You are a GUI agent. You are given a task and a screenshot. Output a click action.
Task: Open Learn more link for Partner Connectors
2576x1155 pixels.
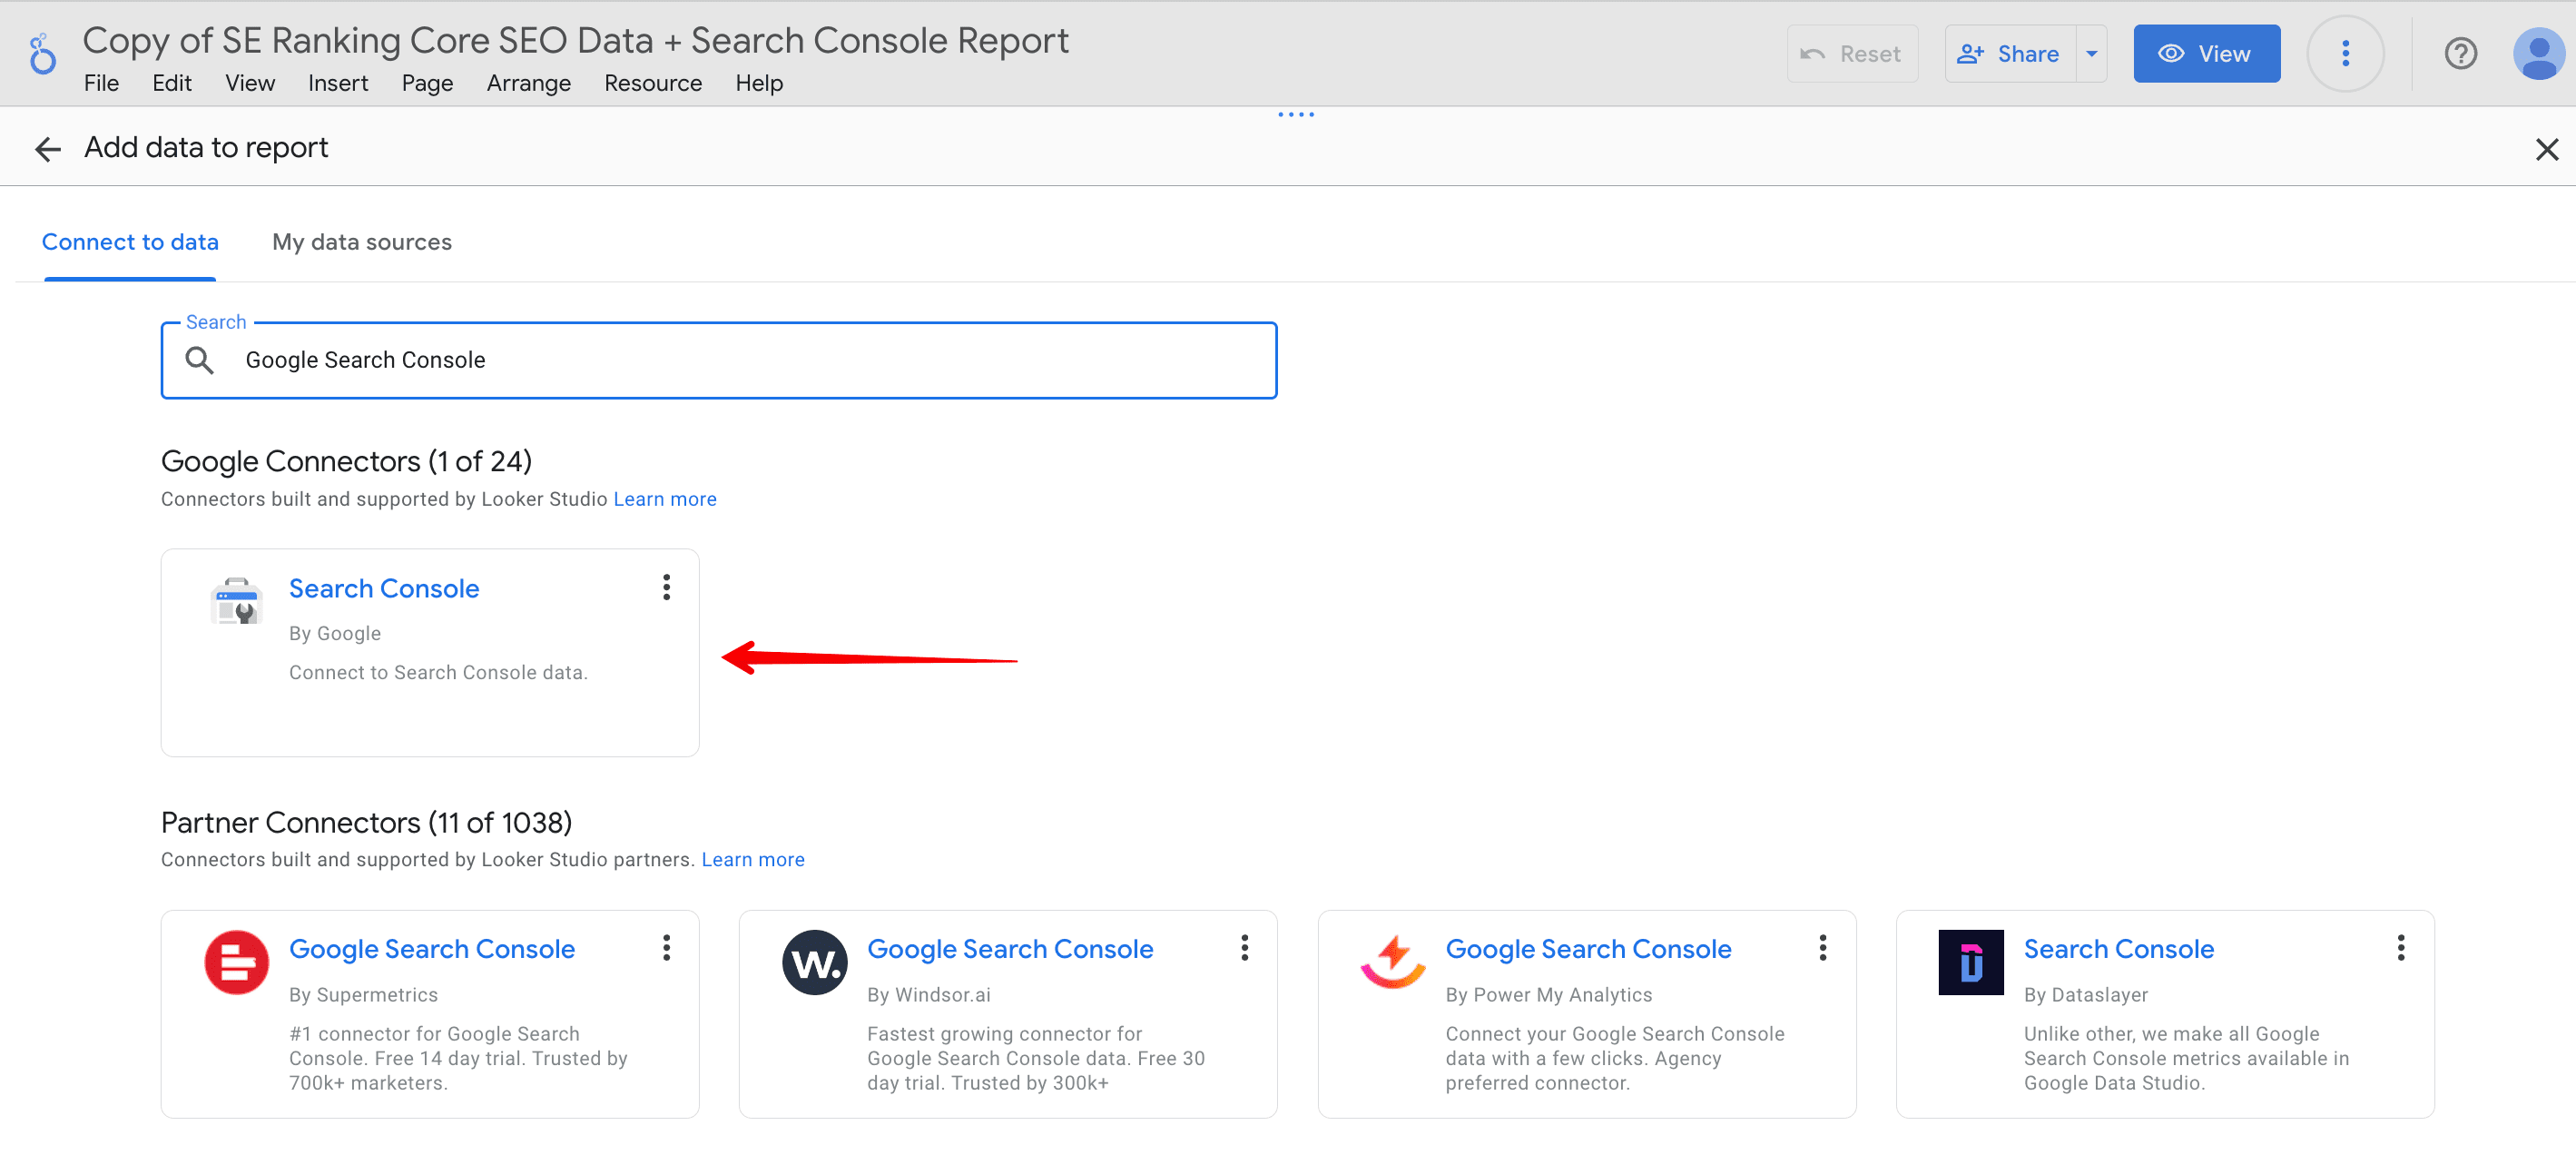[x=753, y=860]
